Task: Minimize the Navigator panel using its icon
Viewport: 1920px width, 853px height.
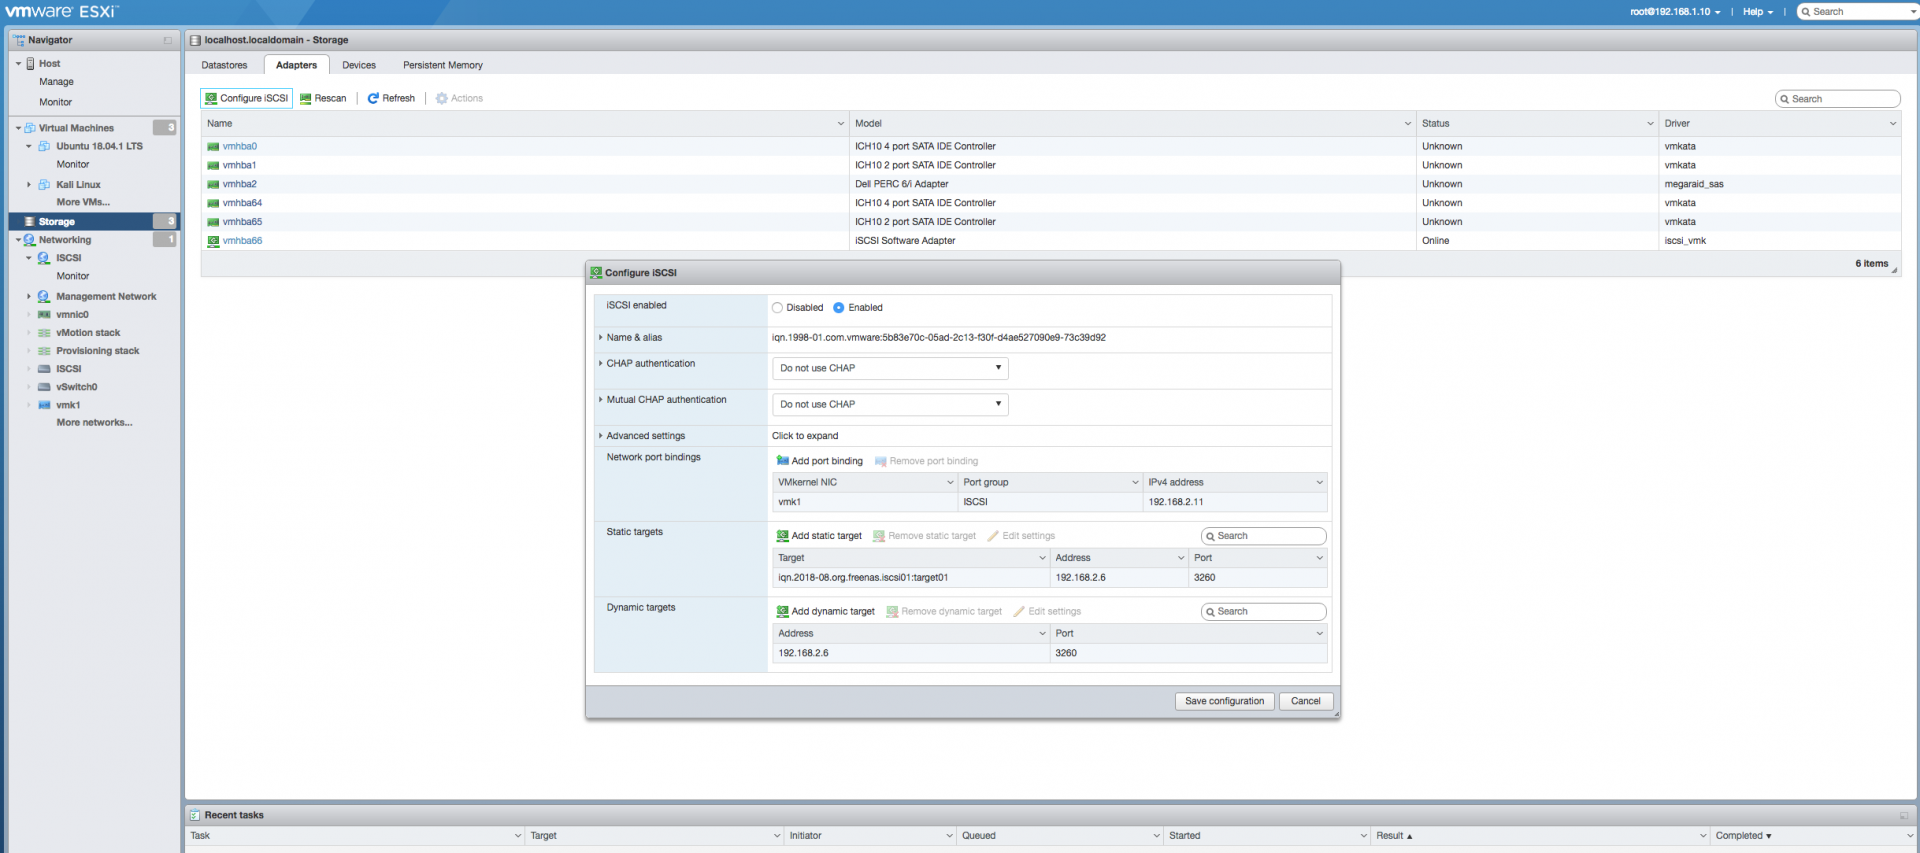Action: [168, 40]
